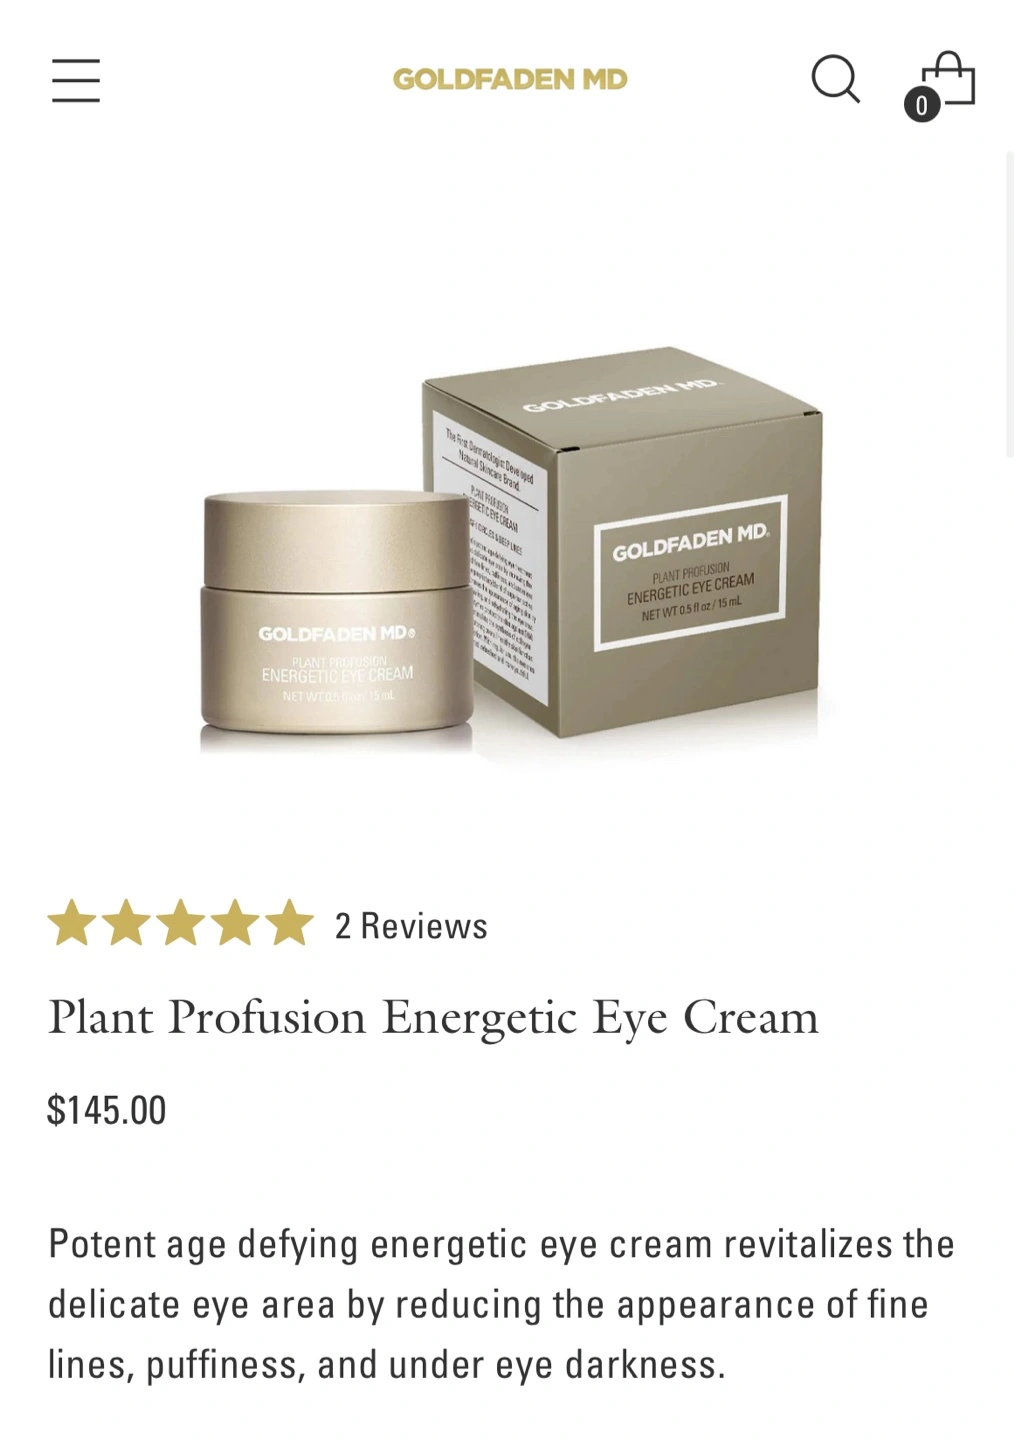Tap the jar's Energetic Eye Cream label
The width and height of the screenshot is (1022, 1440).
337,674
